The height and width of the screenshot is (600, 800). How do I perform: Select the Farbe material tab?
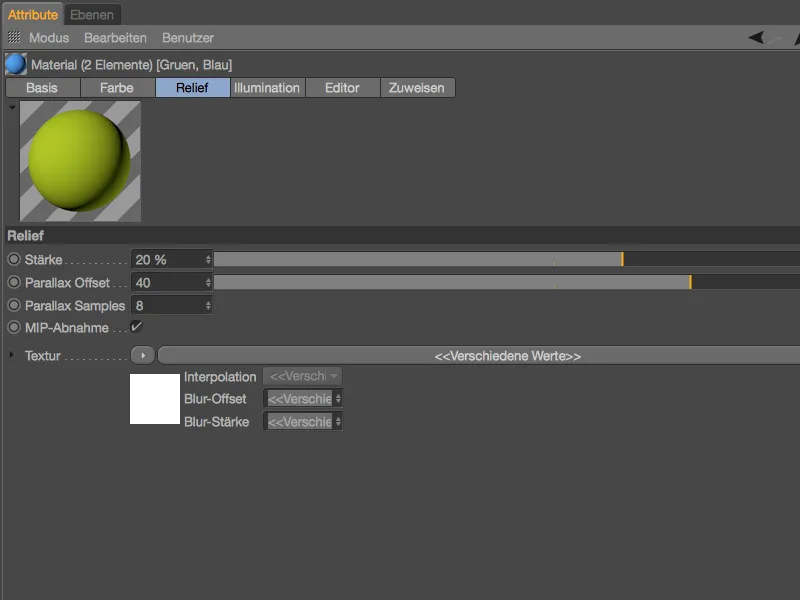tap(117, 88)
